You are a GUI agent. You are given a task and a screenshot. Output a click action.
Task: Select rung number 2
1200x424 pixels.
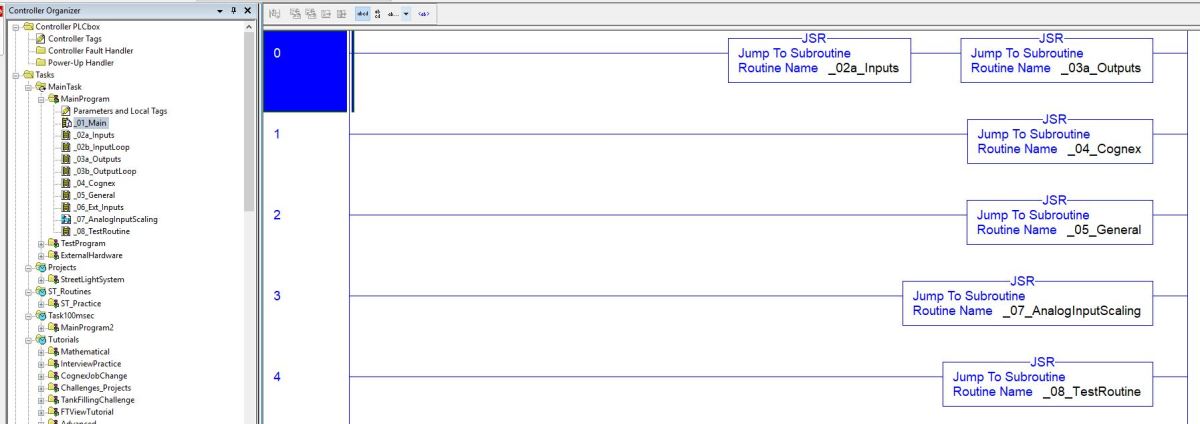pos(277,216)
